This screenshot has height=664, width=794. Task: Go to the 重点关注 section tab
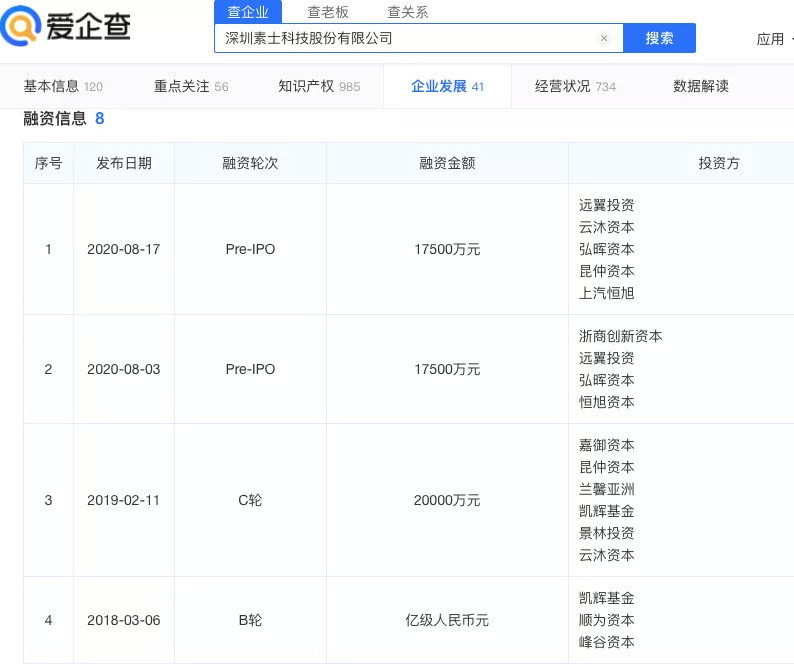pyautogui.click(x=191, y=86)
